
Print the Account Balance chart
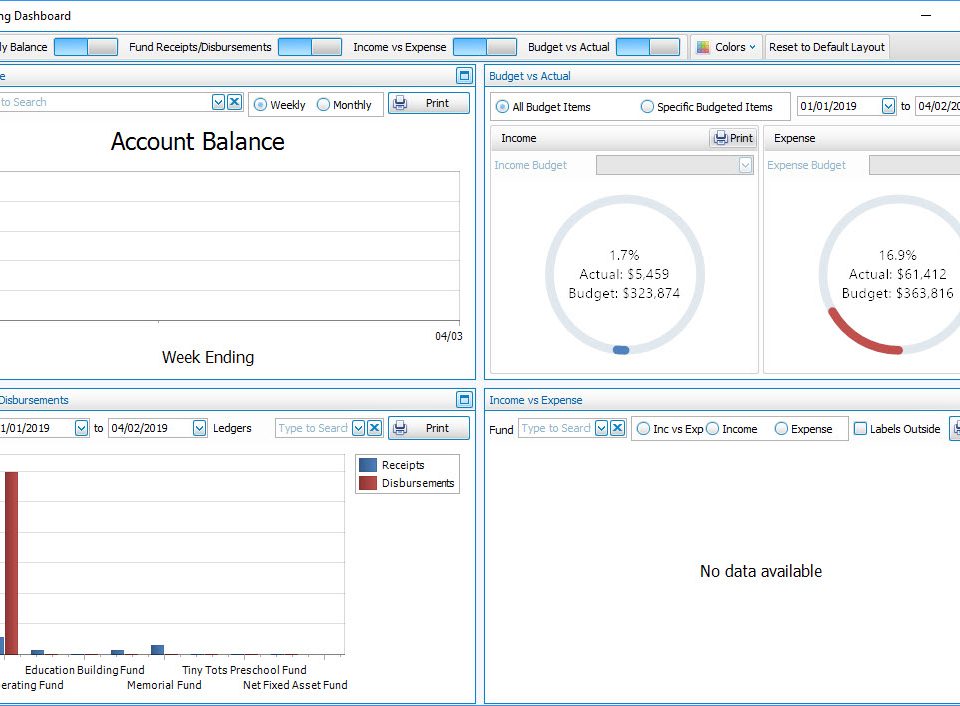point(428,103)
